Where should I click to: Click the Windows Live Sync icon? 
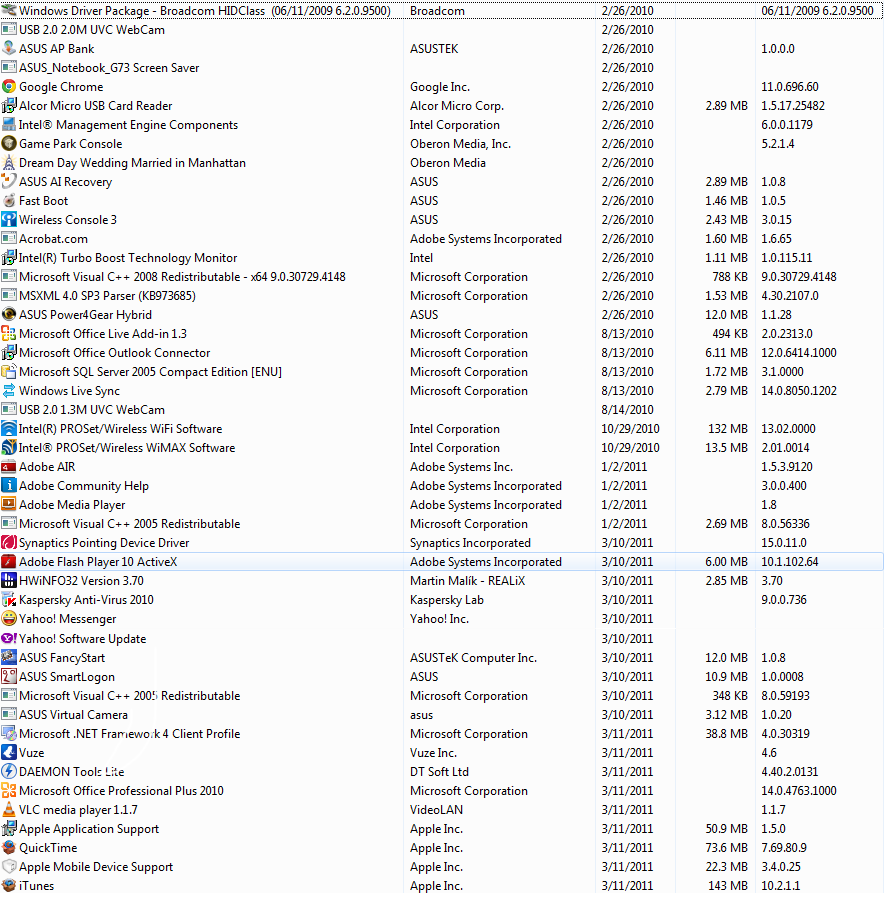pyautogui.click(x=9, y=390)
